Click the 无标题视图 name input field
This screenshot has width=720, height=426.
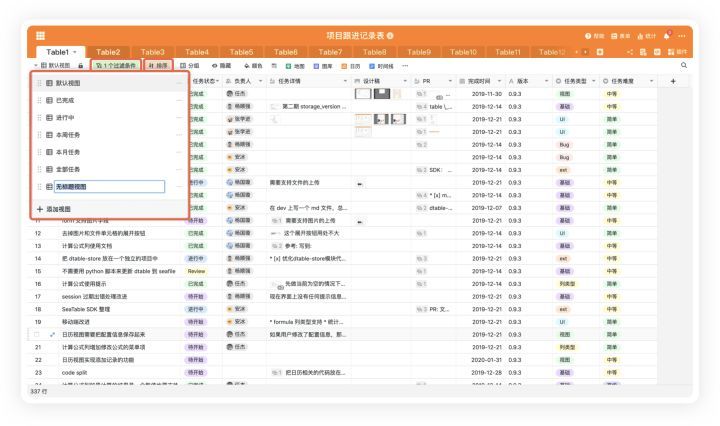[x=109, y=187]
